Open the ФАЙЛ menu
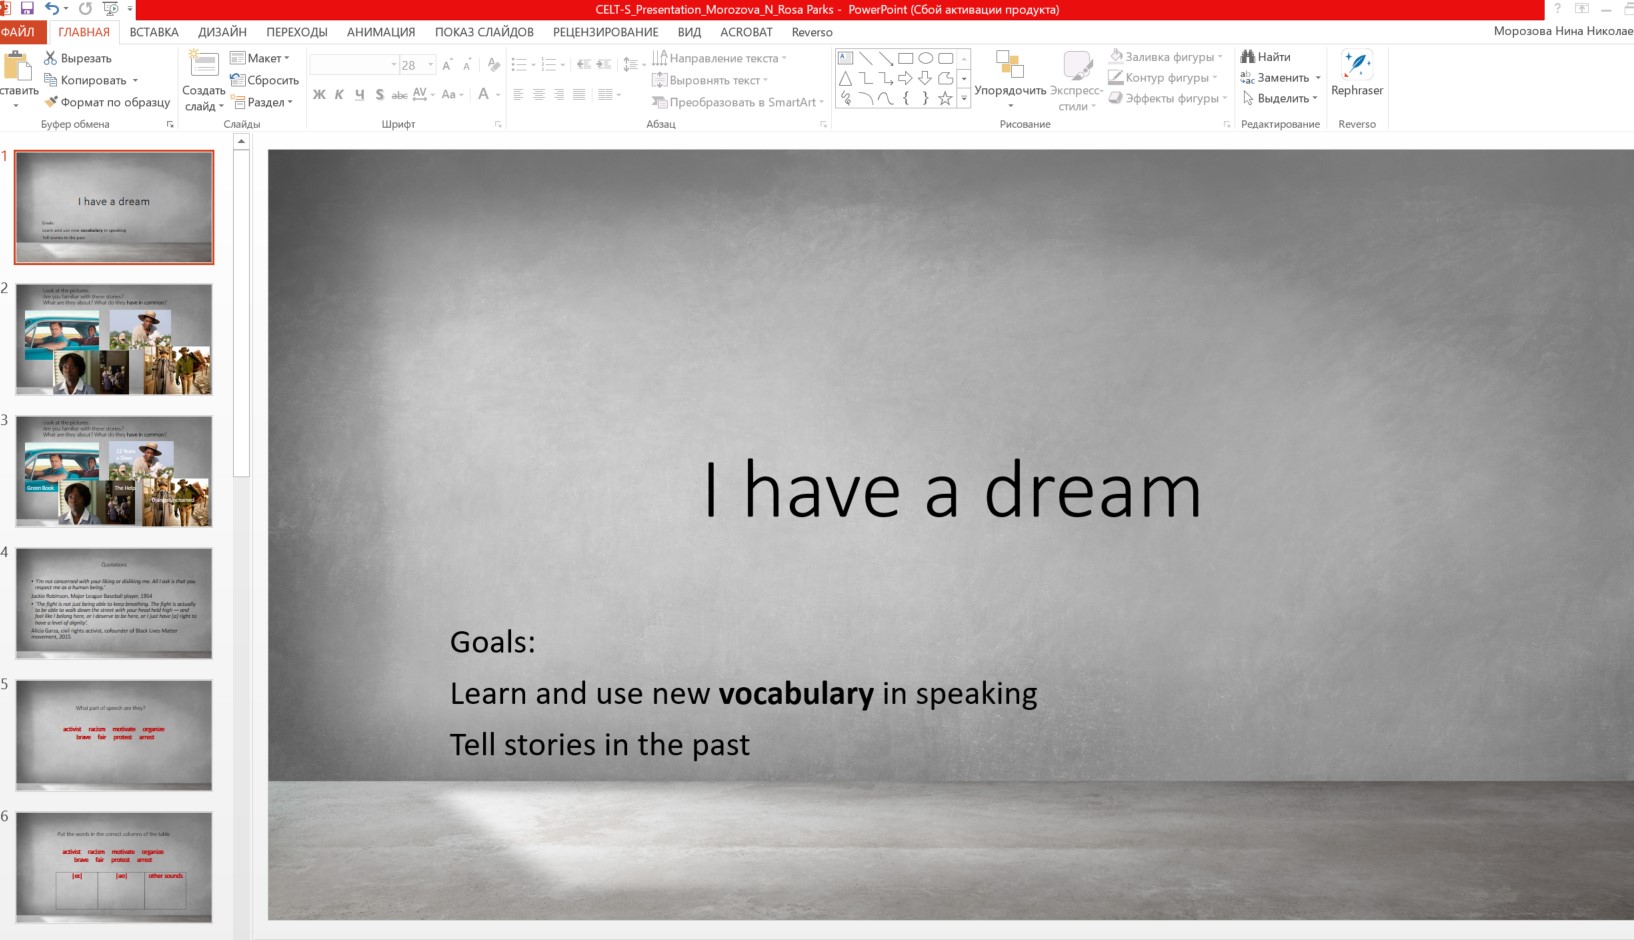 click(x=18, y=32)
